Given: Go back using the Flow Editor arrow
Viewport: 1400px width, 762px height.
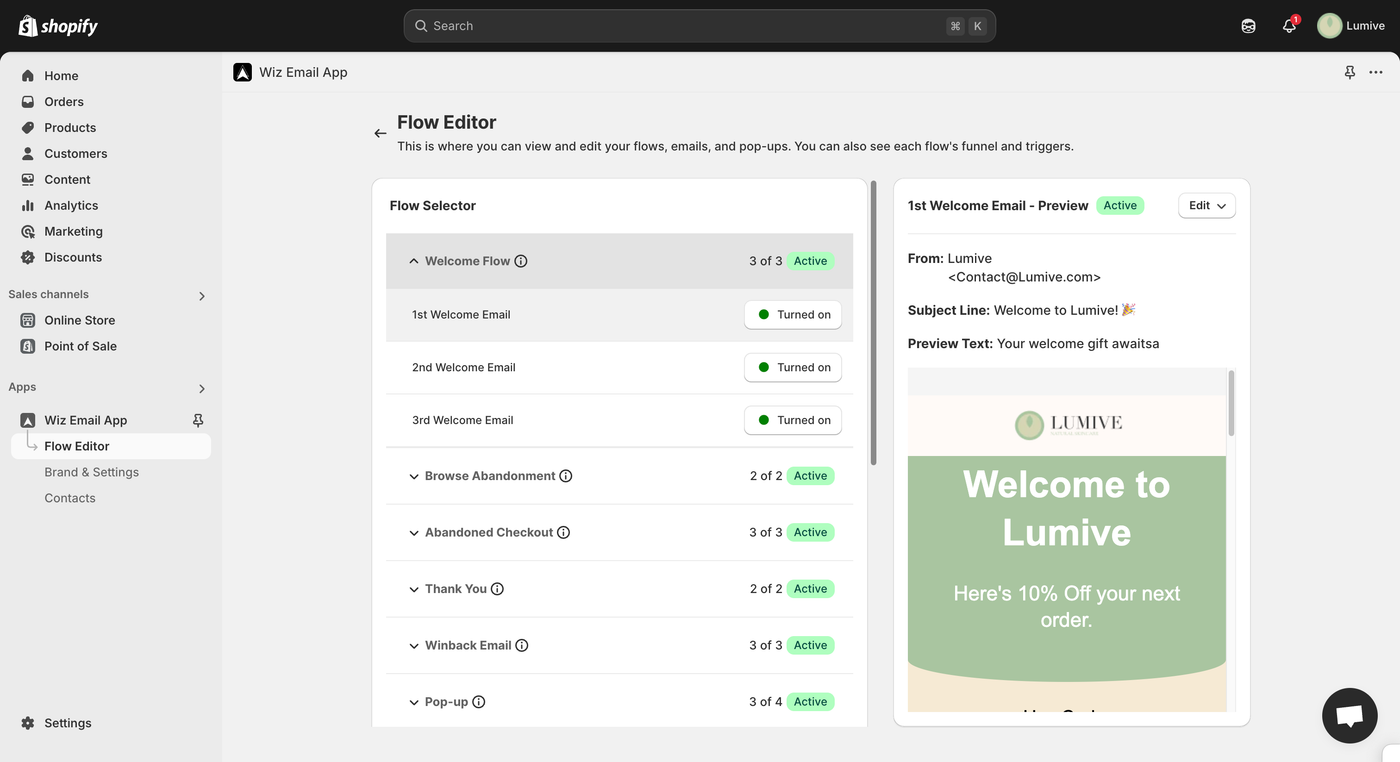Looking at the screenshot, I should [x=380, y=133].
